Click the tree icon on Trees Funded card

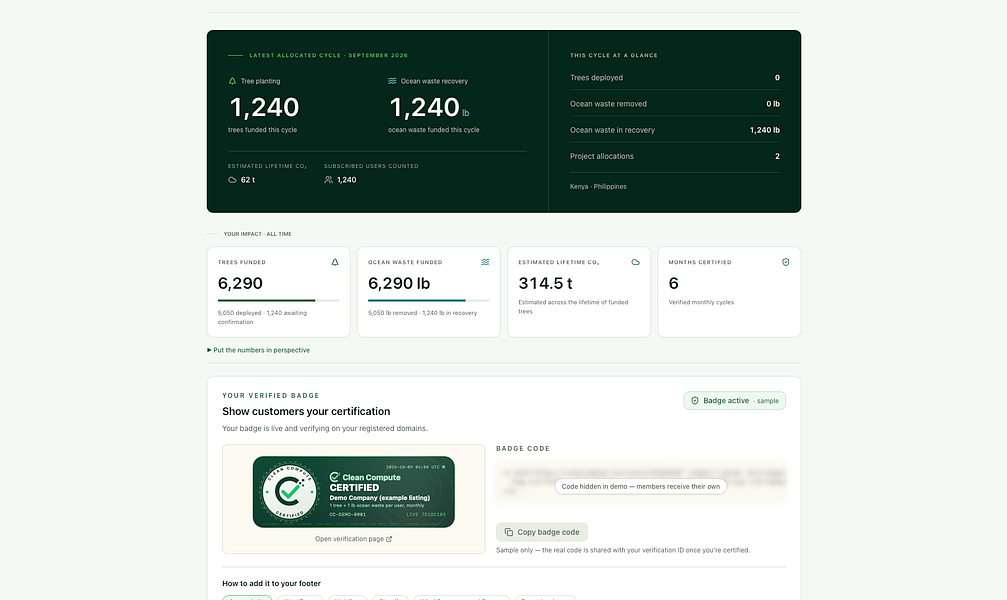coord(335,262)
